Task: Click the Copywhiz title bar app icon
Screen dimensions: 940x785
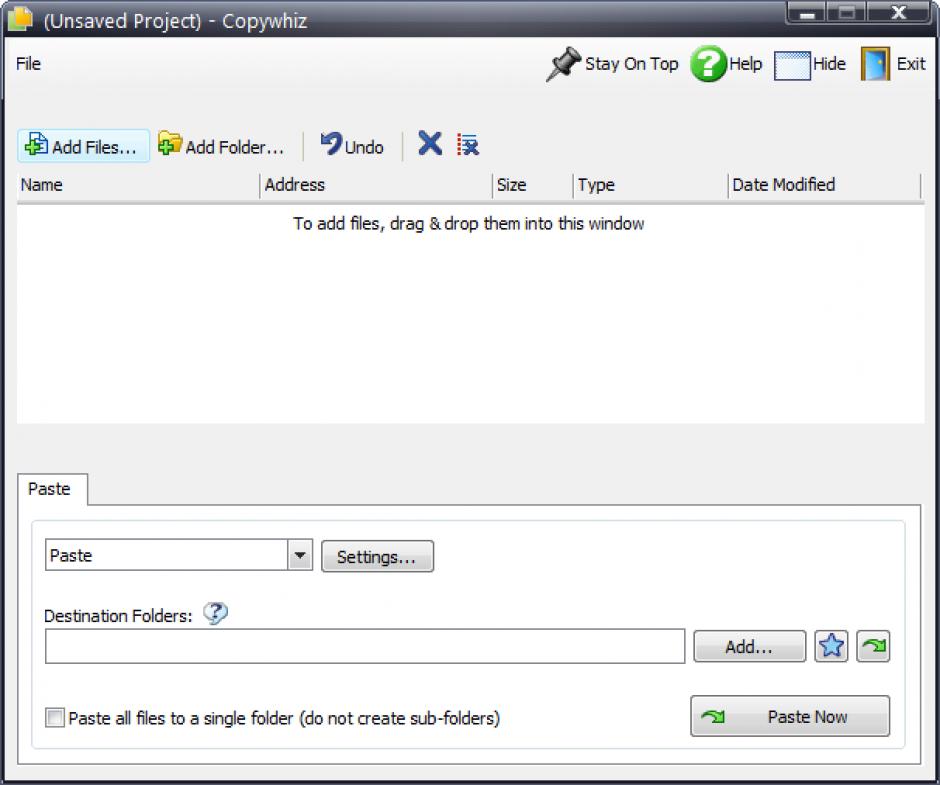Action: (x=20, y=18)
